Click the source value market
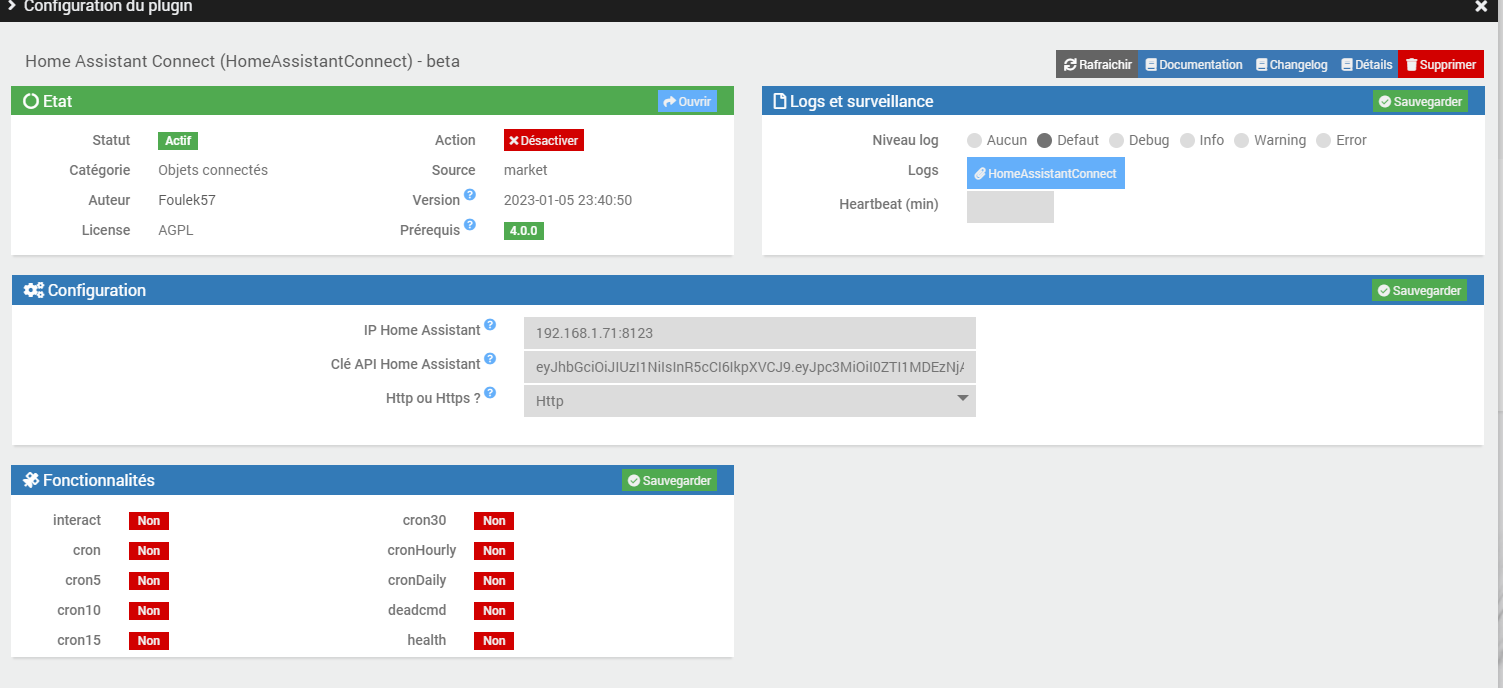 (526, 170)
